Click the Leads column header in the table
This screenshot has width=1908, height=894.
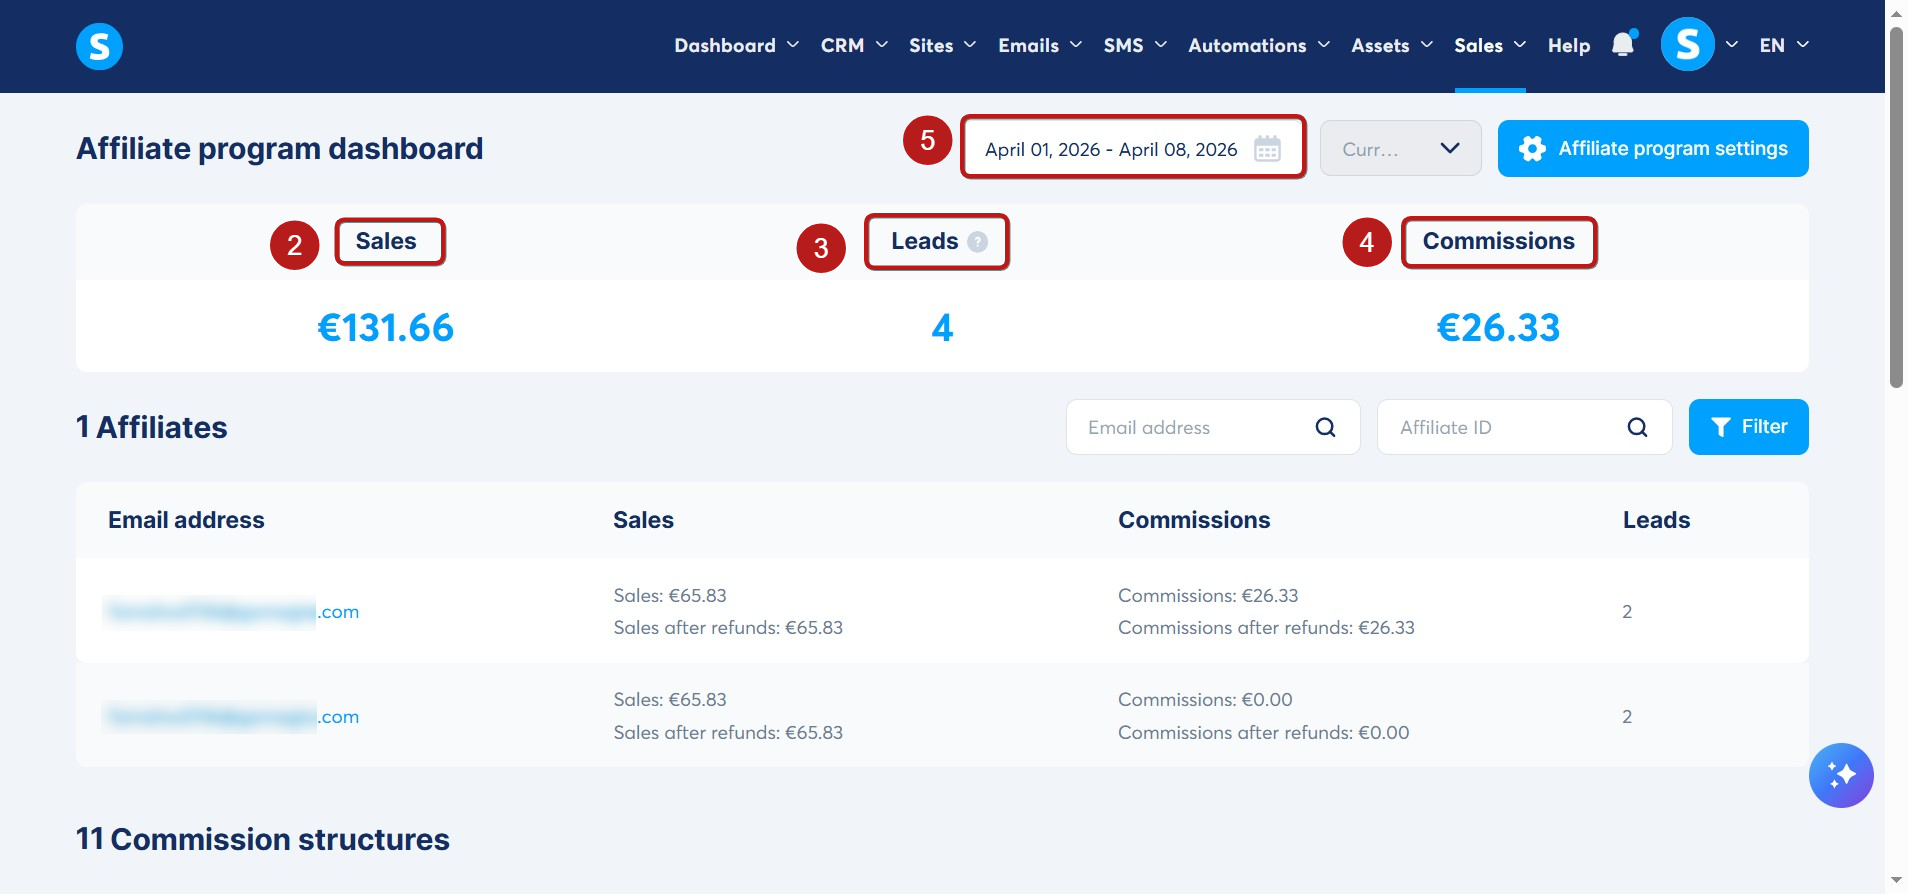pyautogui.click(x=1656, y=520)
